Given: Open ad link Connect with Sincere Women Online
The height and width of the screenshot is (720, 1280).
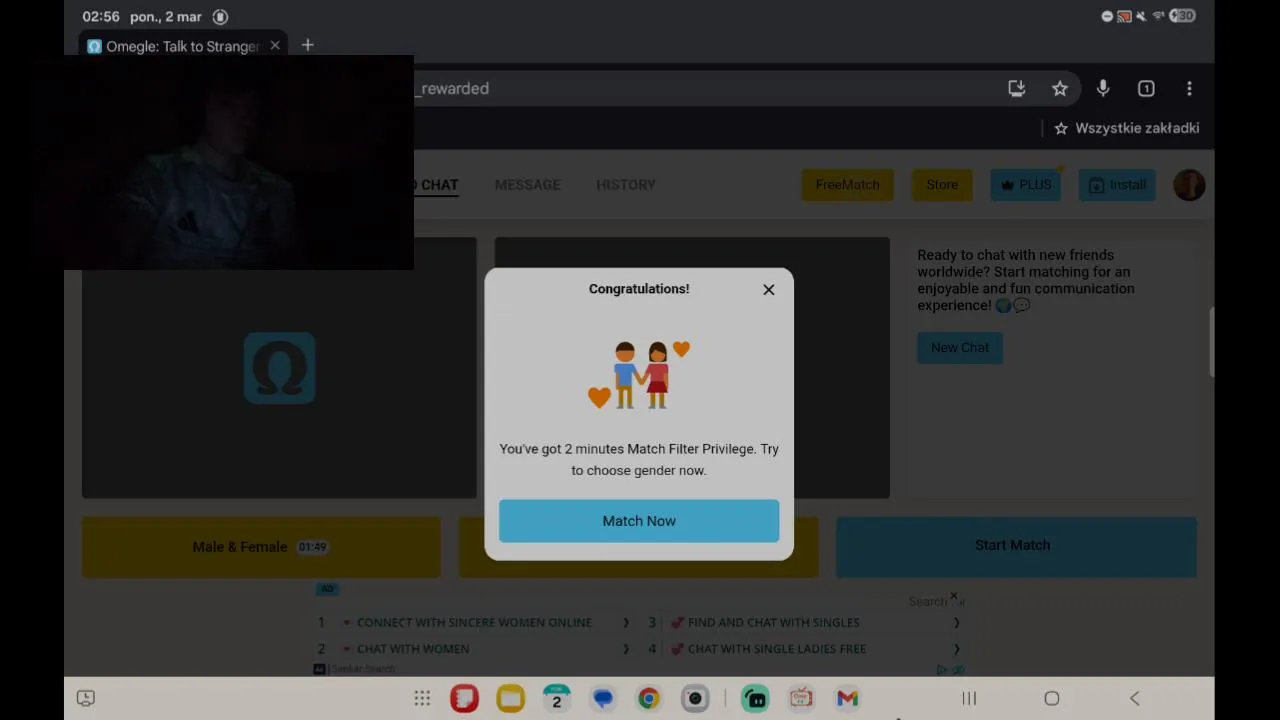Looking at the screenshot, I should (474, 622).
